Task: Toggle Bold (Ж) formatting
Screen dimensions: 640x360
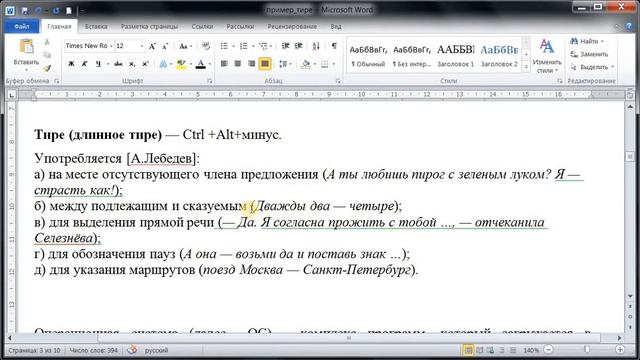Action: point(71,64)
